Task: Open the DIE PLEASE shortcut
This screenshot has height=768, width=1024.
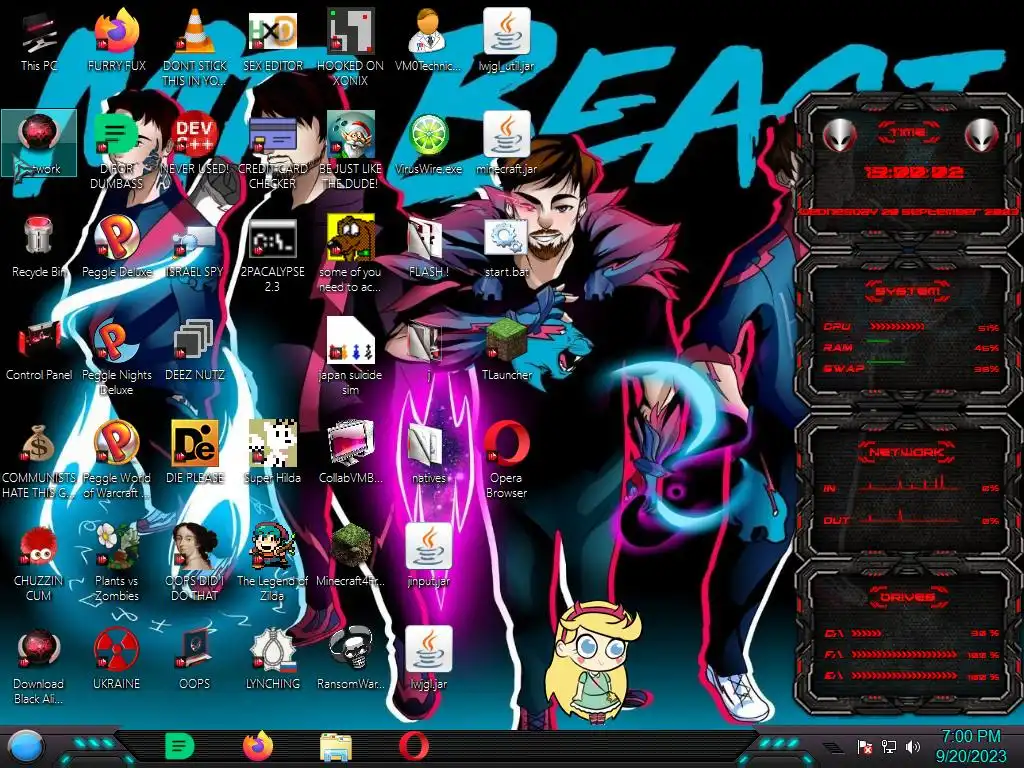Action: [195, 454]
